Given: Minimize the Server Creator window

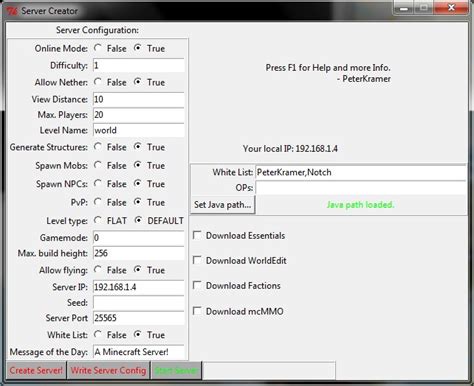Looking at the screenshot, I should pyautogui.click(x=404, y=8).
